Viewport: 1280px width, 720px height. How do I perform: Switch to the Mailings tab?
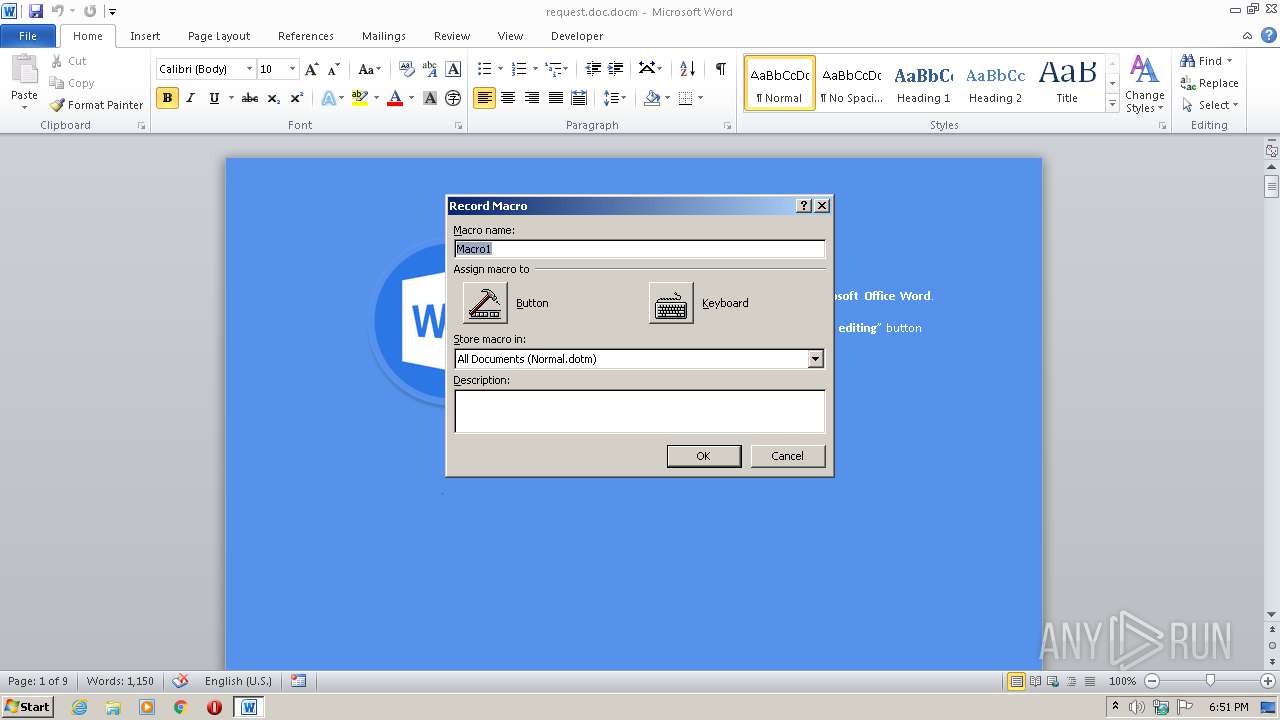click(x=384, y=36)
